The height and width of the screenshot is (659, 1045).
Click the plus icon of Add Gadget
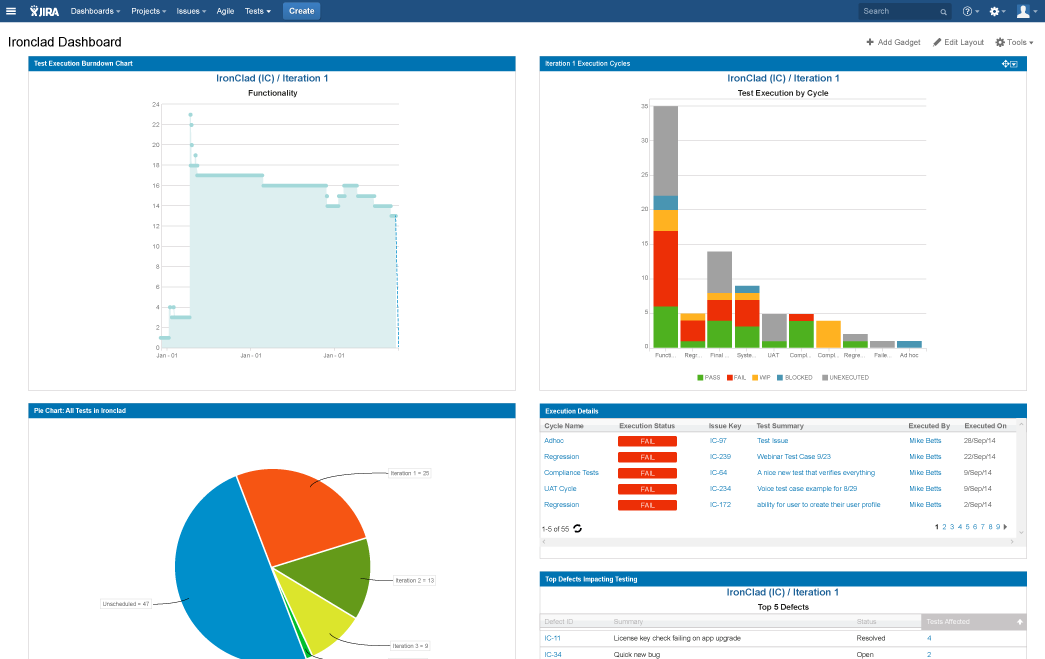tap(870, 42)
